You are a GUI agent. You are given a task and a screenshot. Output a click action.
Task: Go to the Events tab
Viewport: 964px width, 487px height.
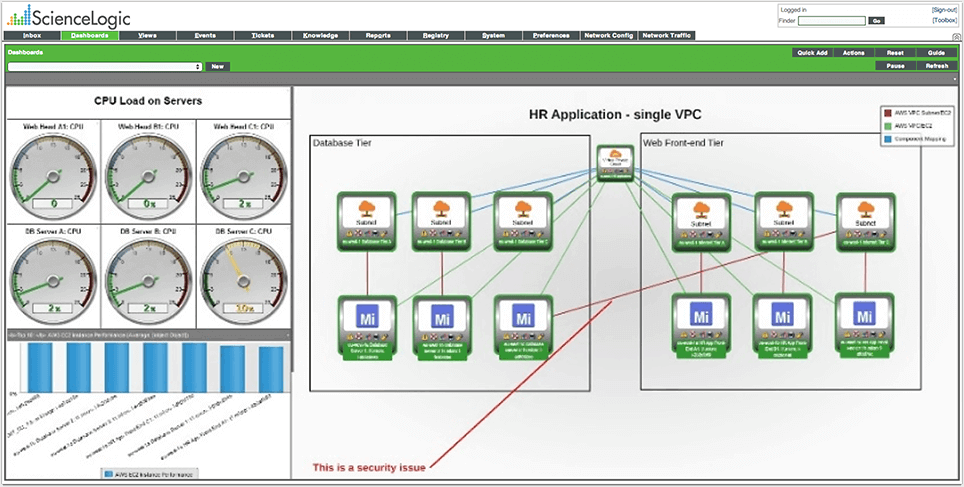coord(205,36)
